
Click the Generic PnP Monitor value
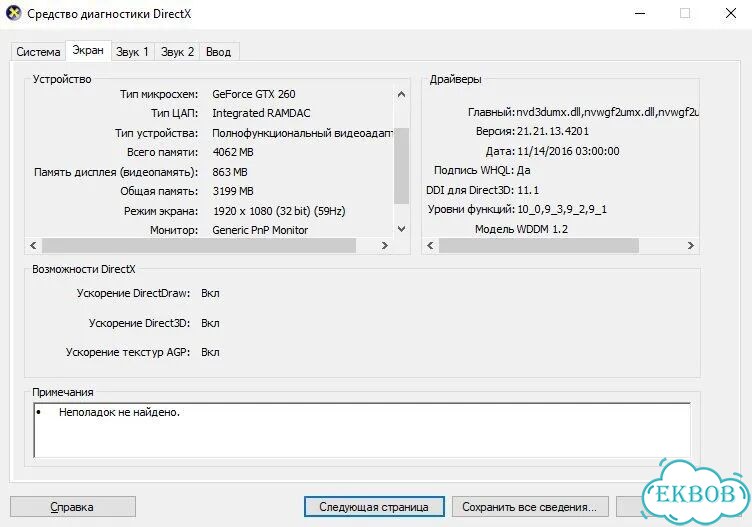tap(260, 231)
